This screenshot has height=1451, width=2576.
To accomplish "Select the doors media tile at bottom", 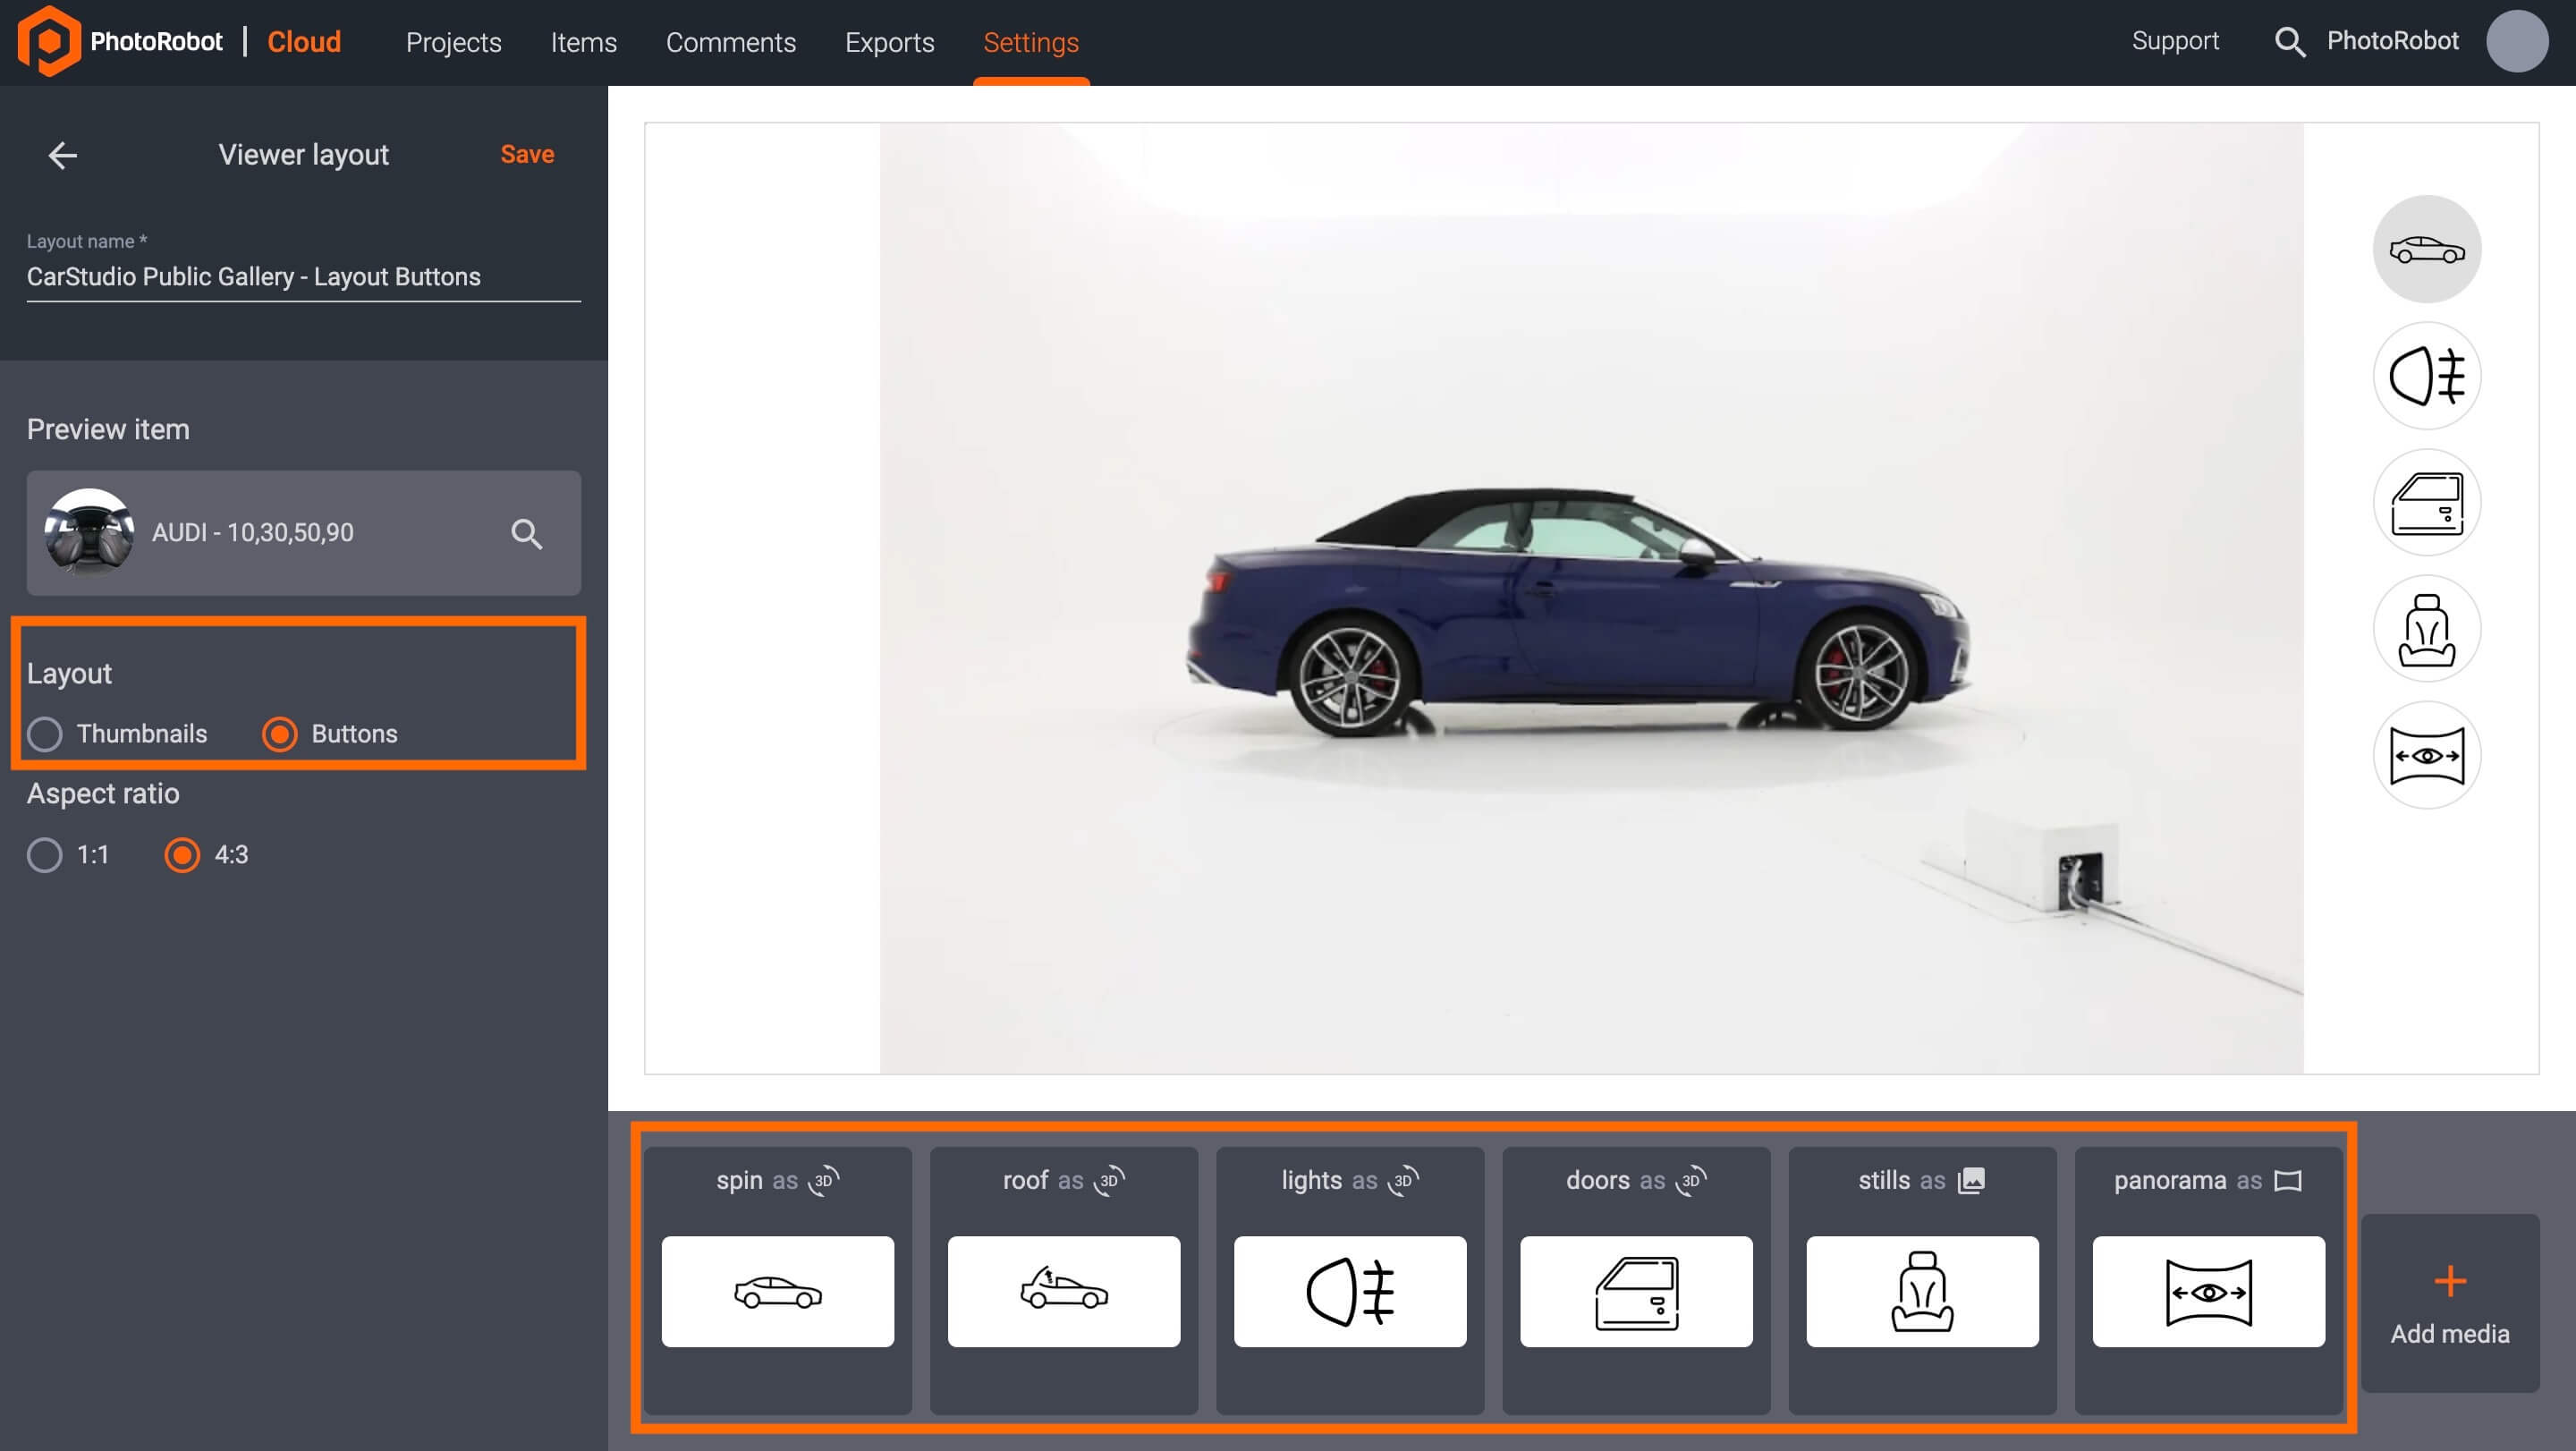I will (1635, 1291).
